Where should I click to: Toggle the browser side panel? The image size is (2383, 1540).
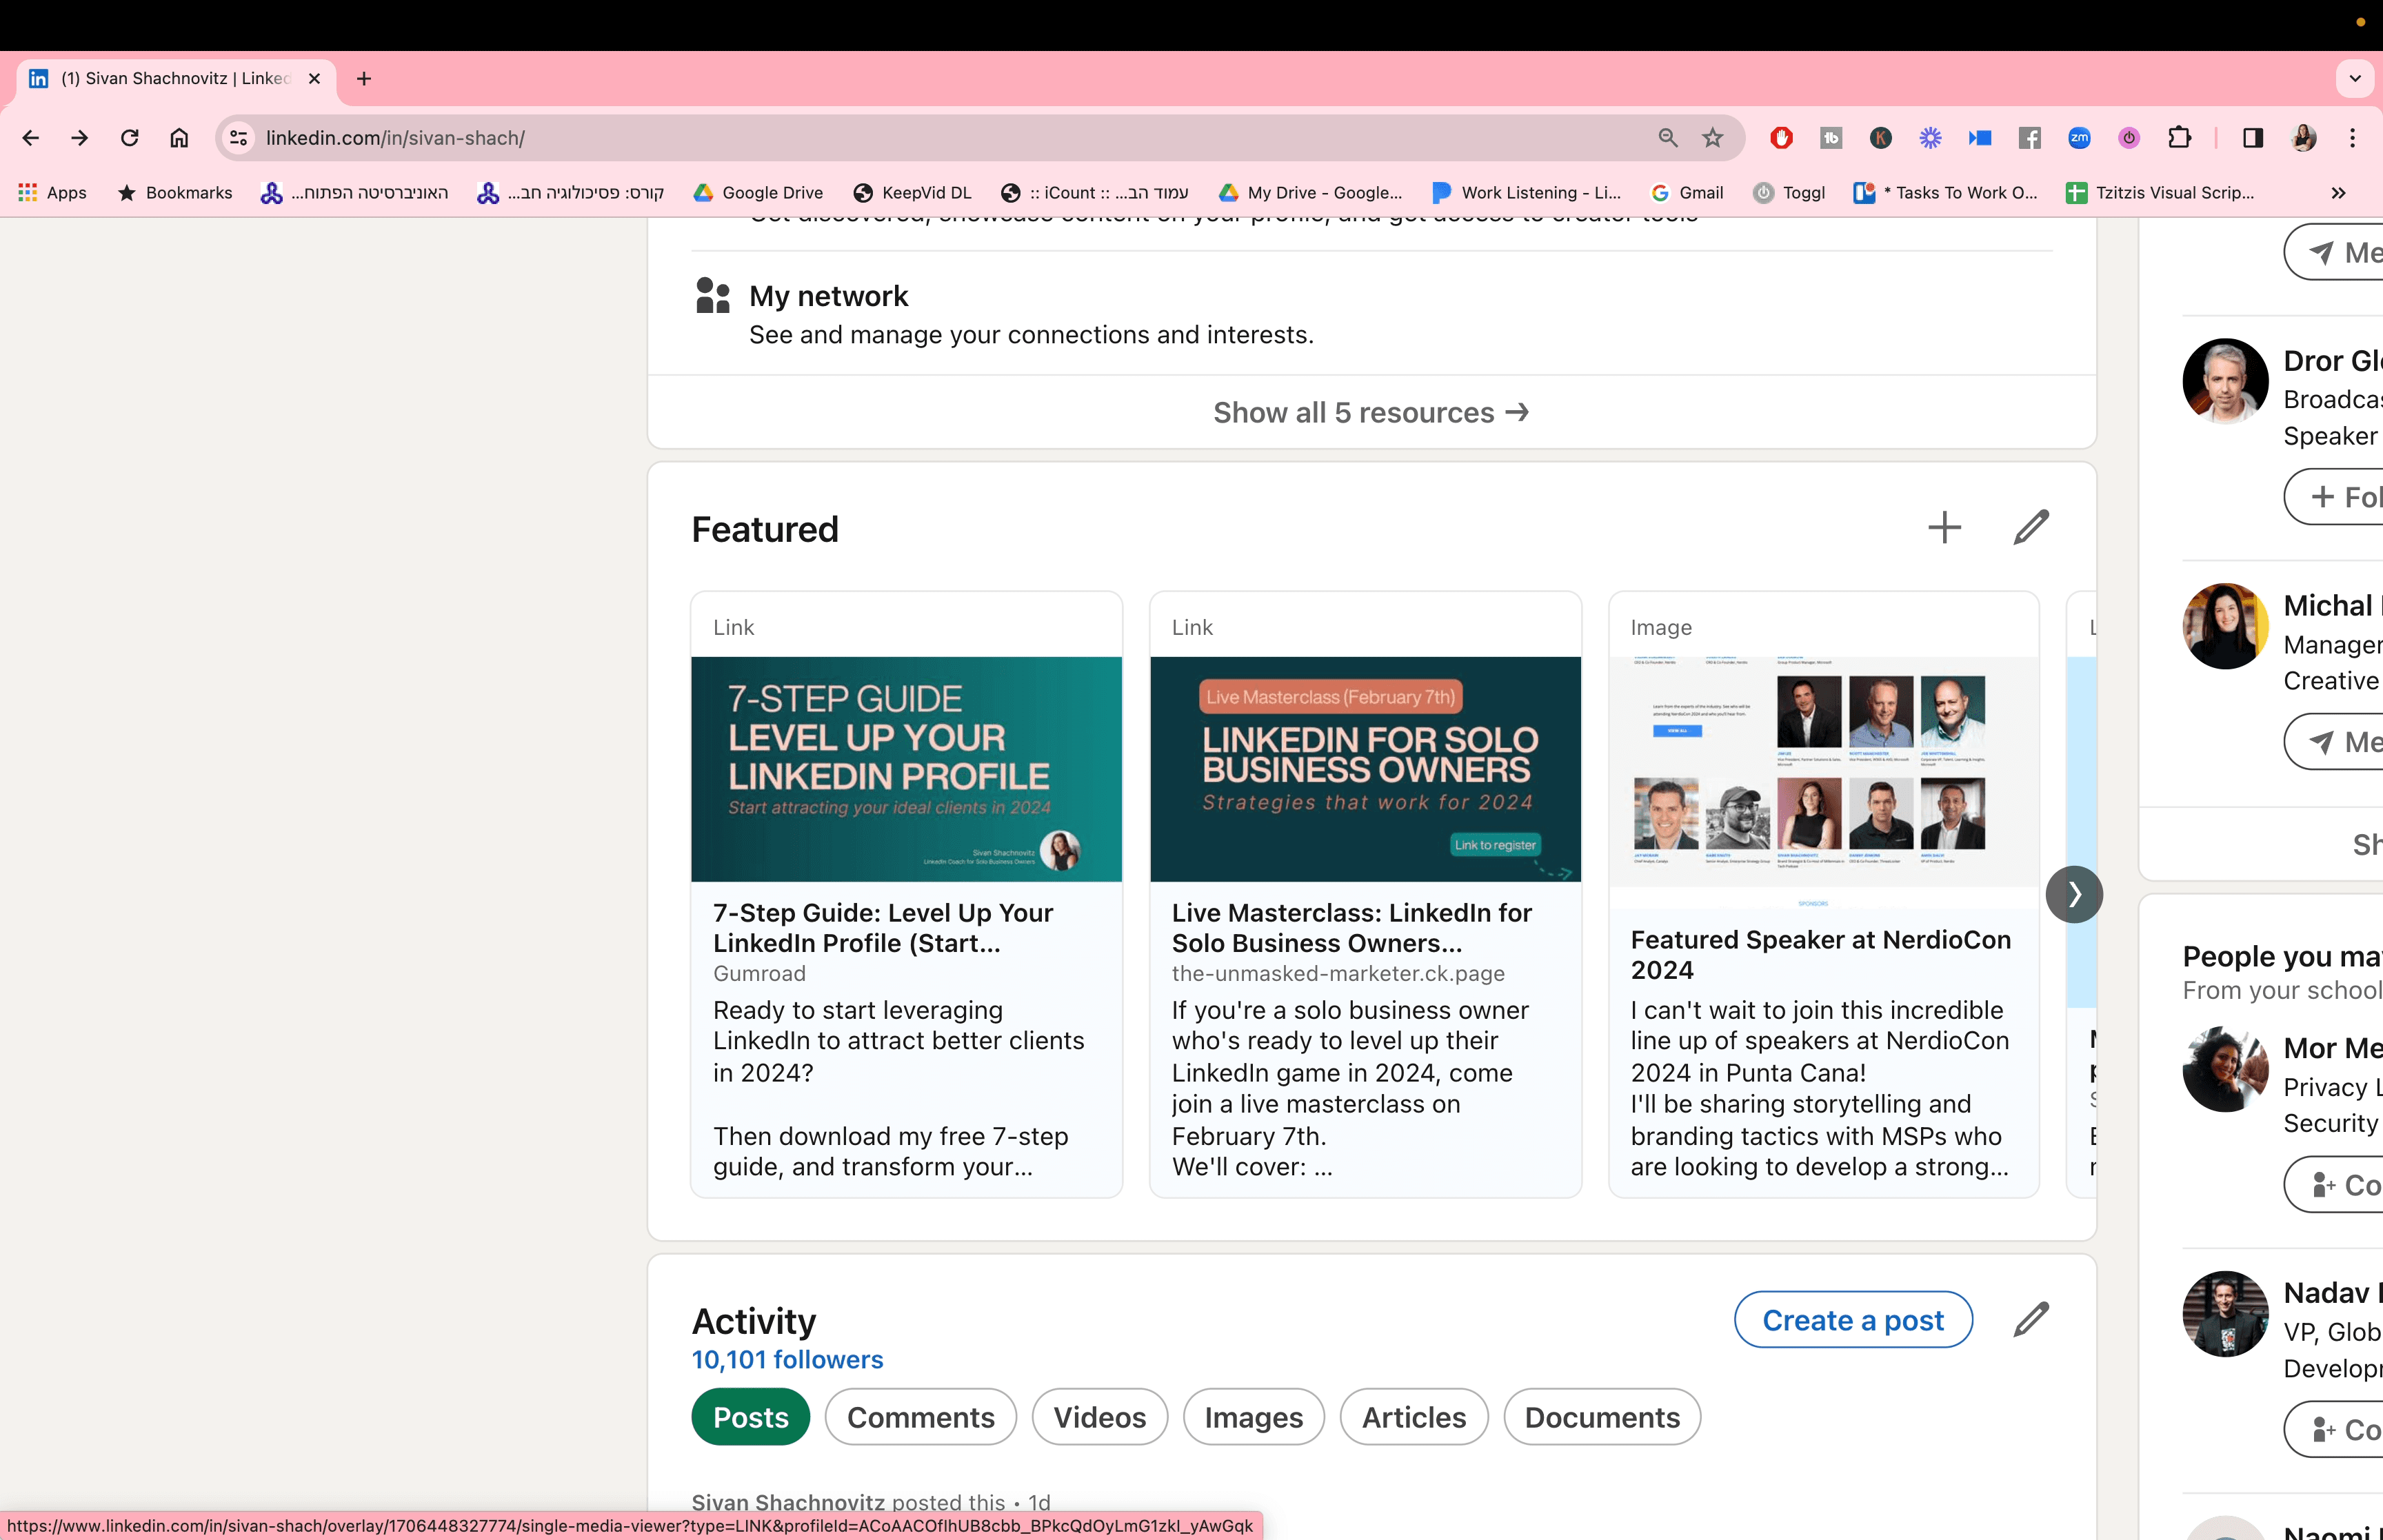click(2253, 138)
